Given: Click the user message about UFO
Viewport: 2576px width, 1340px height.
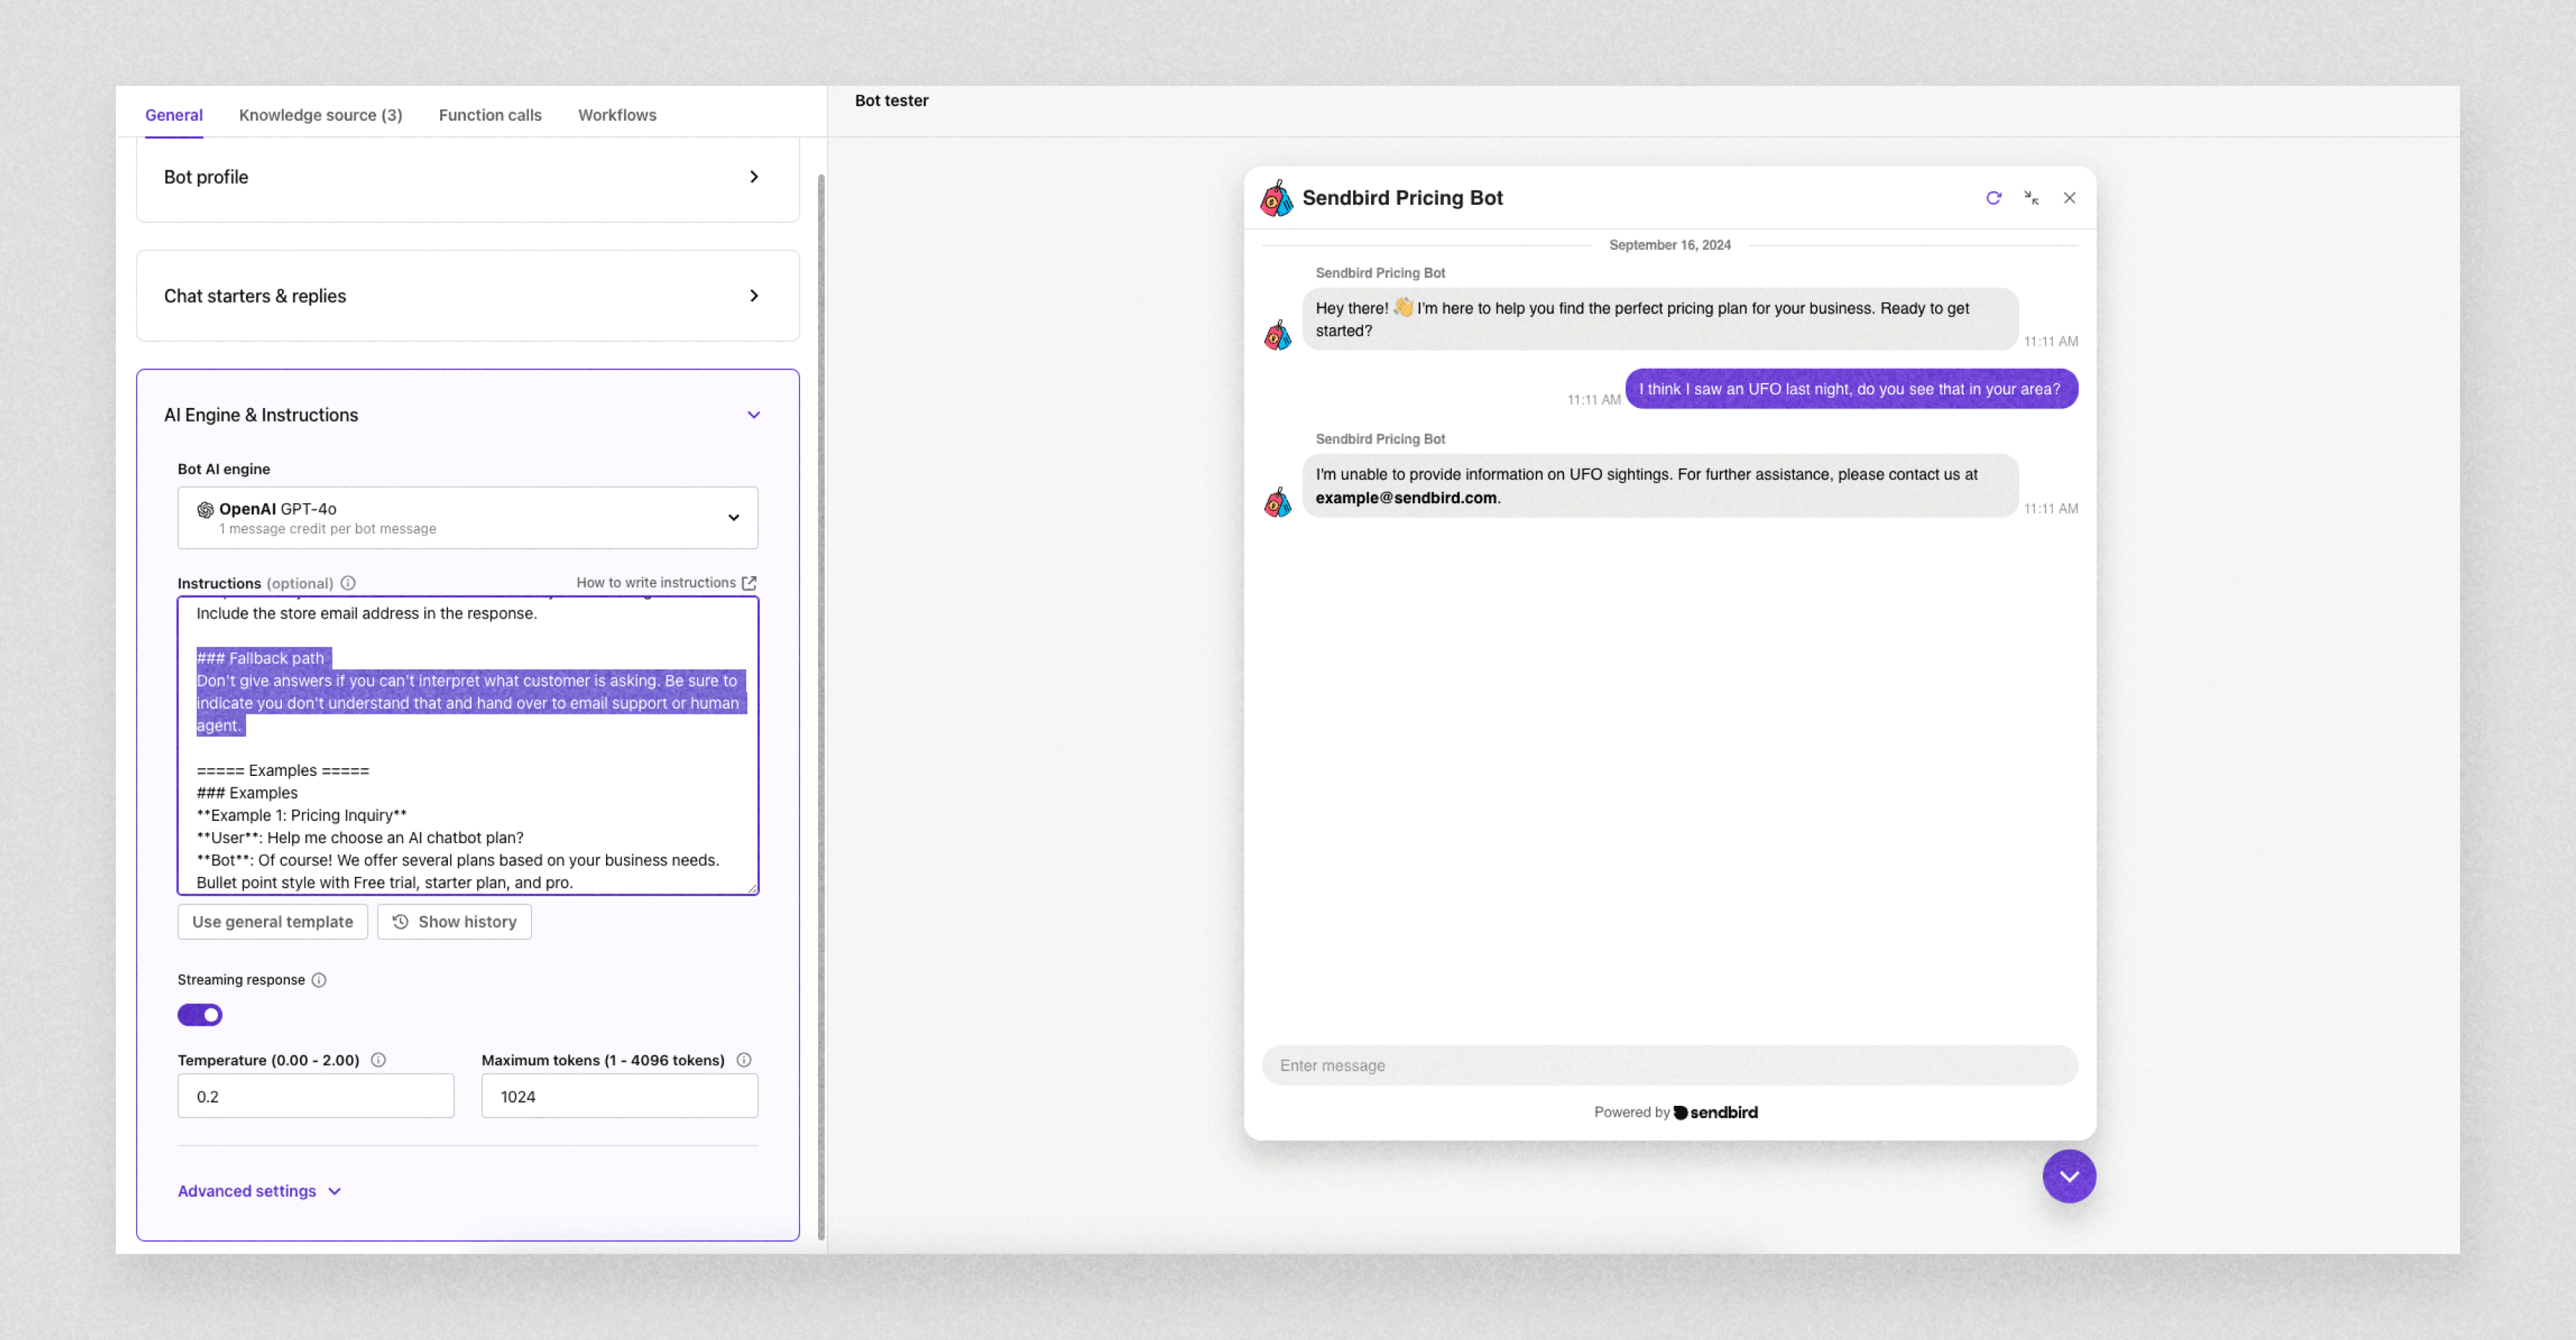Looking at the screenshot, I should pos(1851,389).
